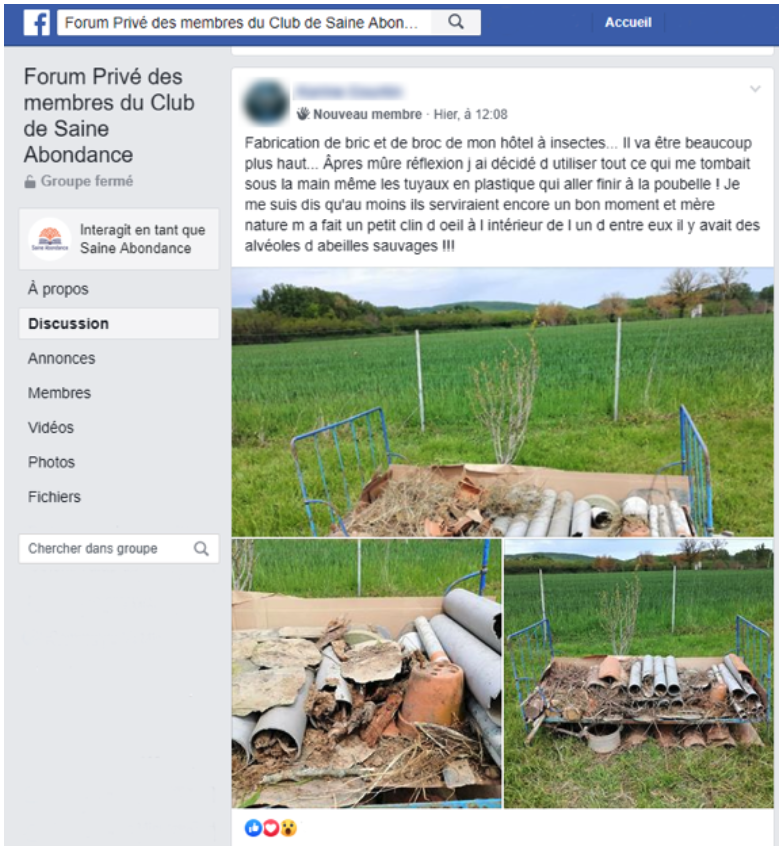Click the Chercher dans groupe field
The height and width of the screenshot is (850, 783).
point(119,549)
